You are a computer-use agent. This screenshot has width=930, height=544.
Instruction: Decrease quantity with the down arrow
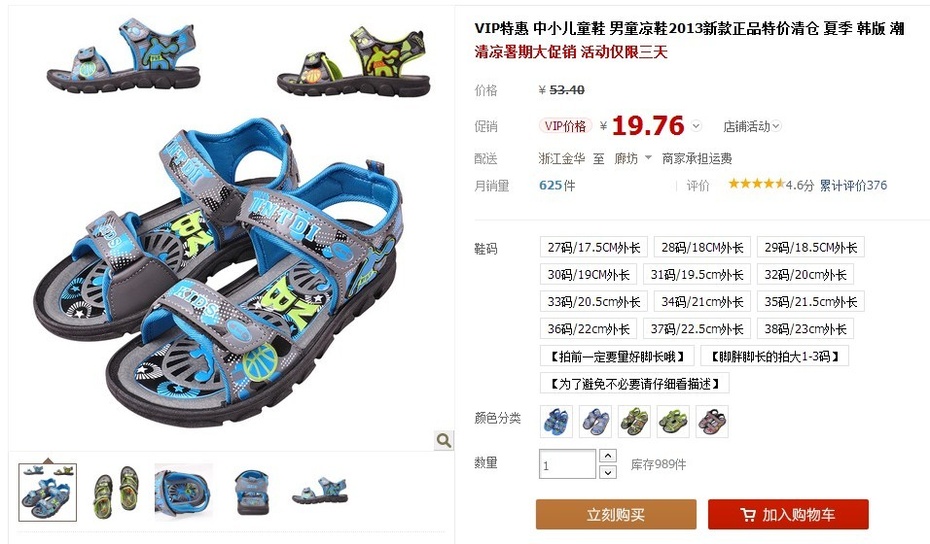[607, 472]
